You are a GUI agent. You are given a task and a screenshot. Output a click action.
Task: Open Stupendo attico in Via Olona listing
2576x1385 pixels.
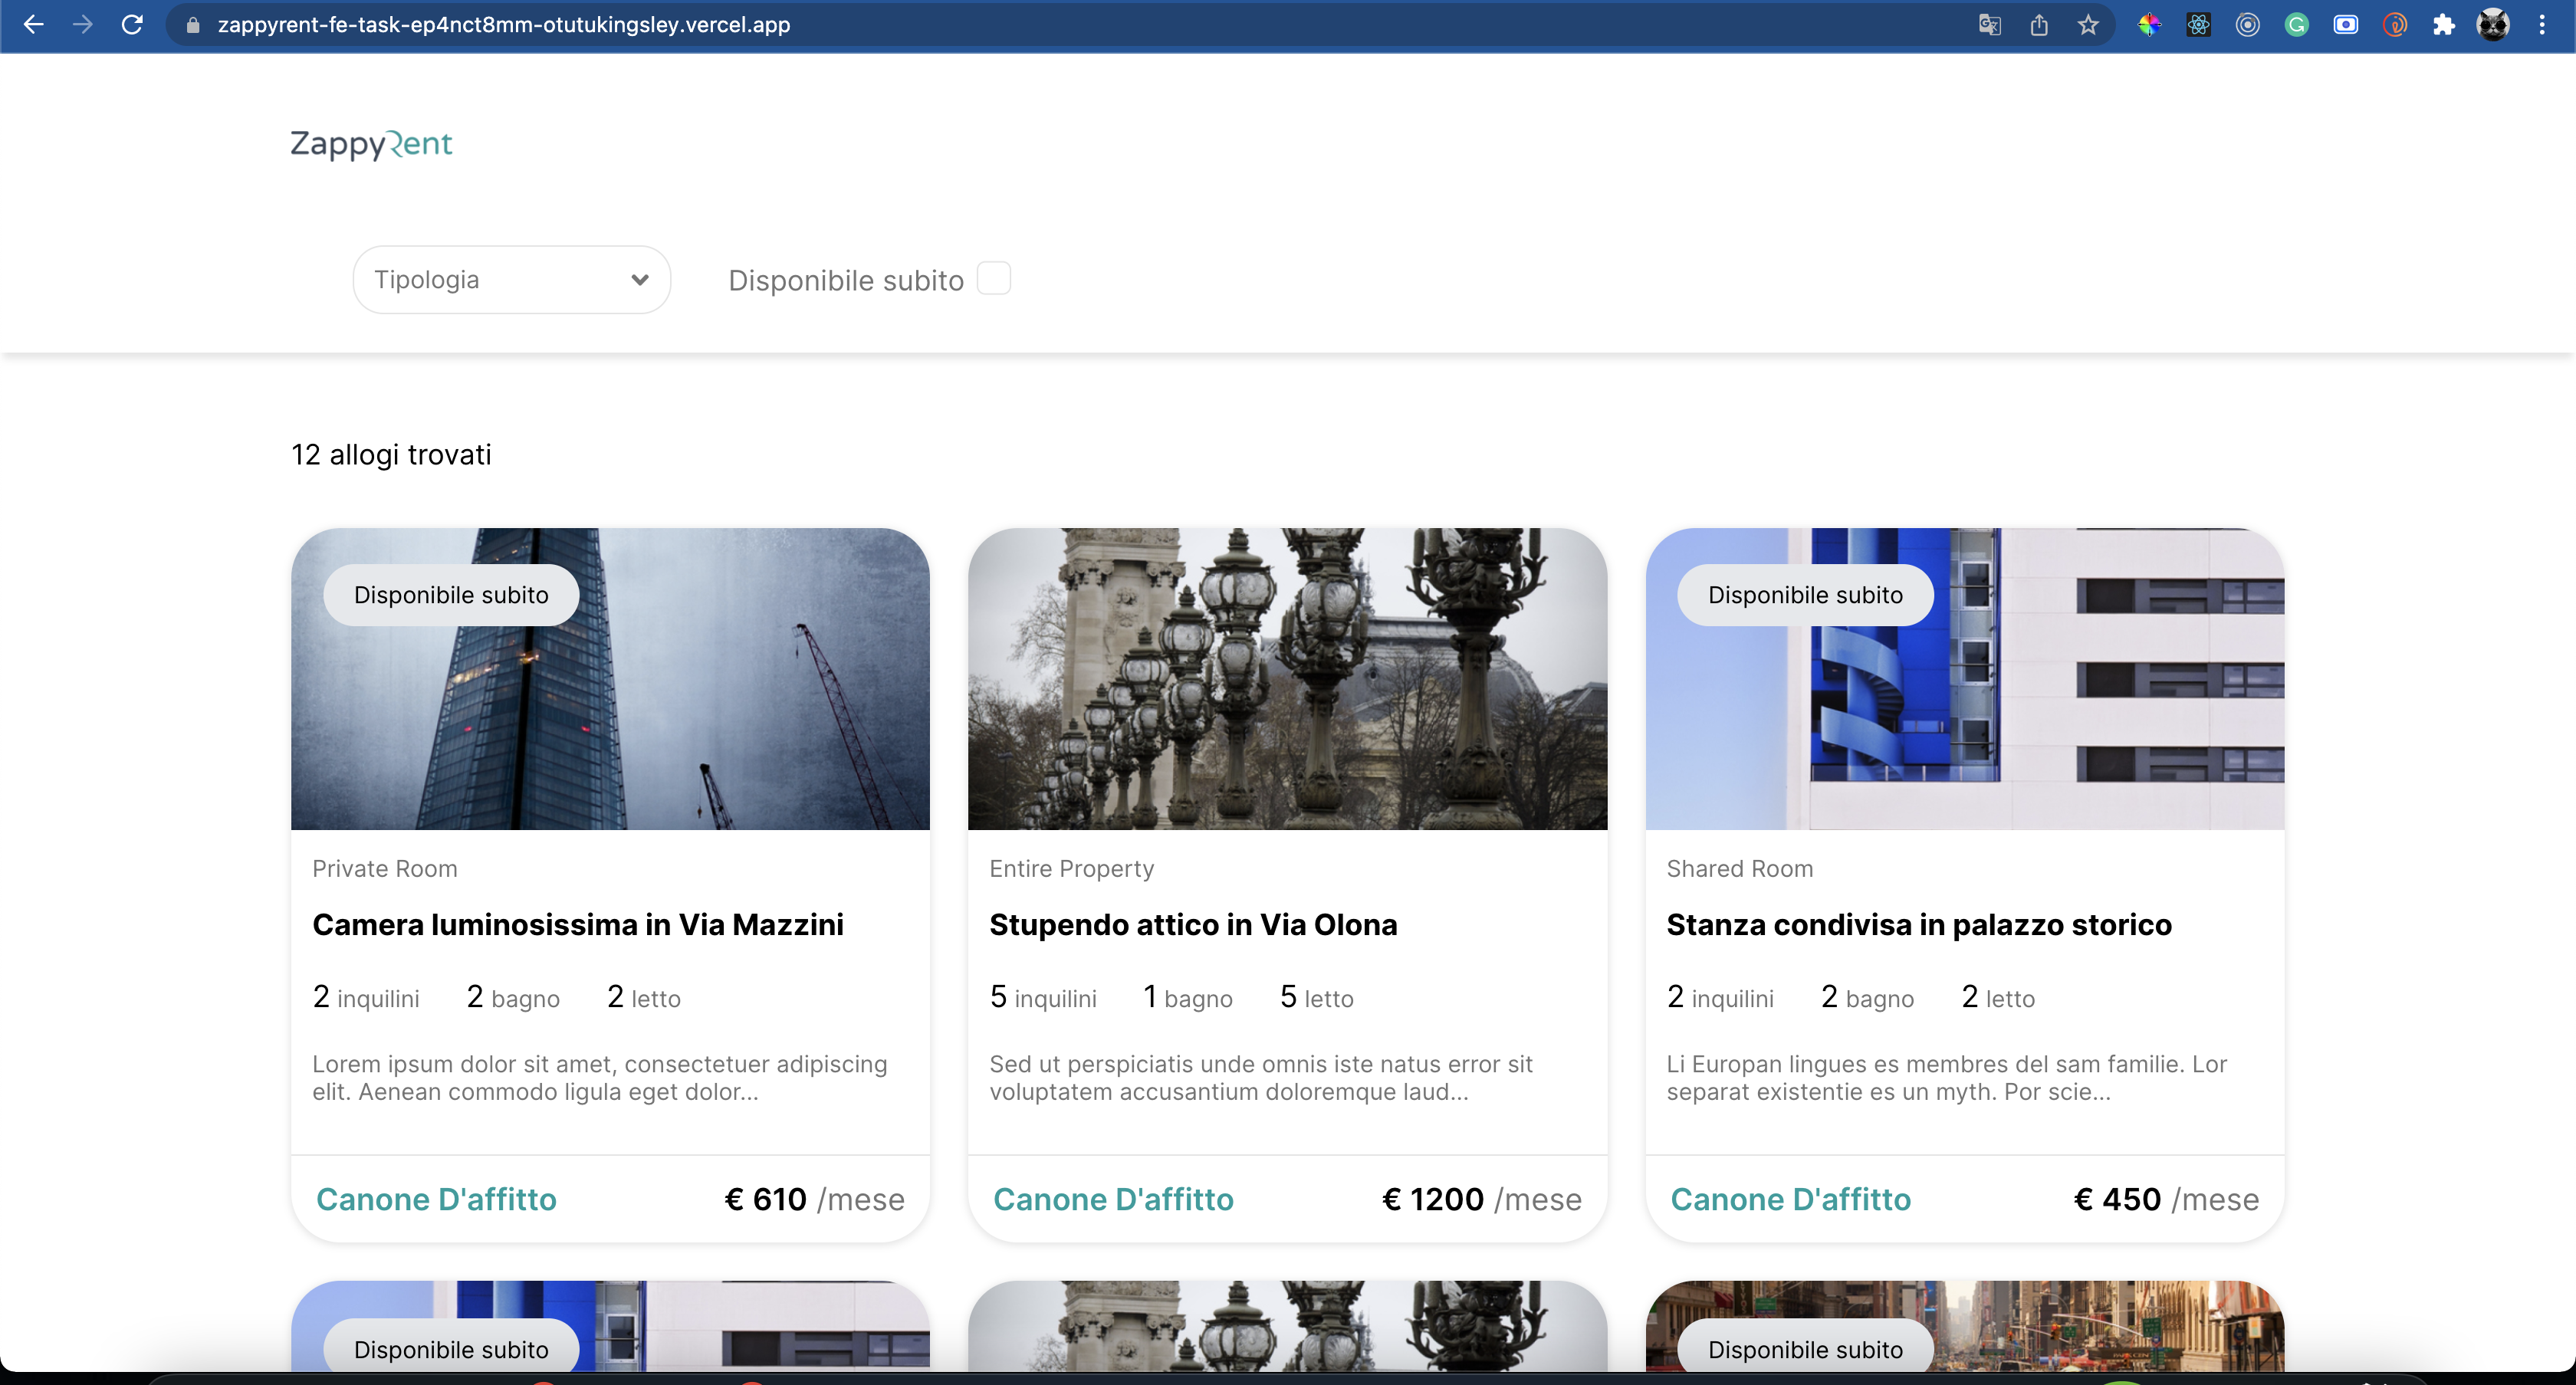pyautogui.click(x=1192, y=924)
